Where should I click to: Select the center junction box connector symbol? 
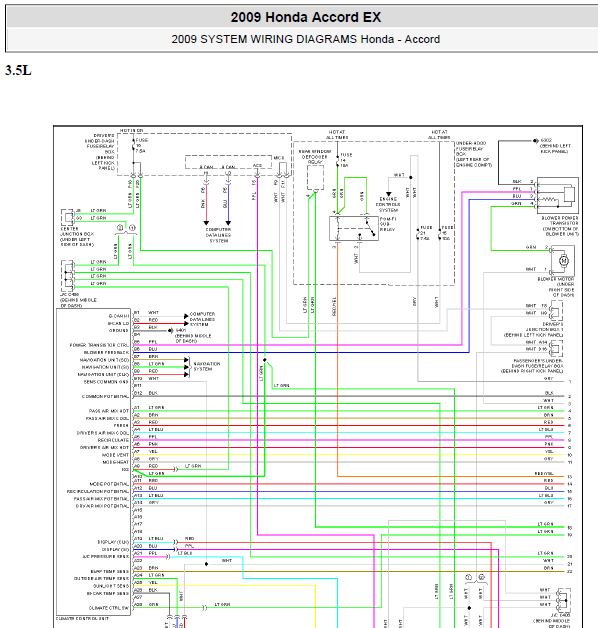click(68, 217)
